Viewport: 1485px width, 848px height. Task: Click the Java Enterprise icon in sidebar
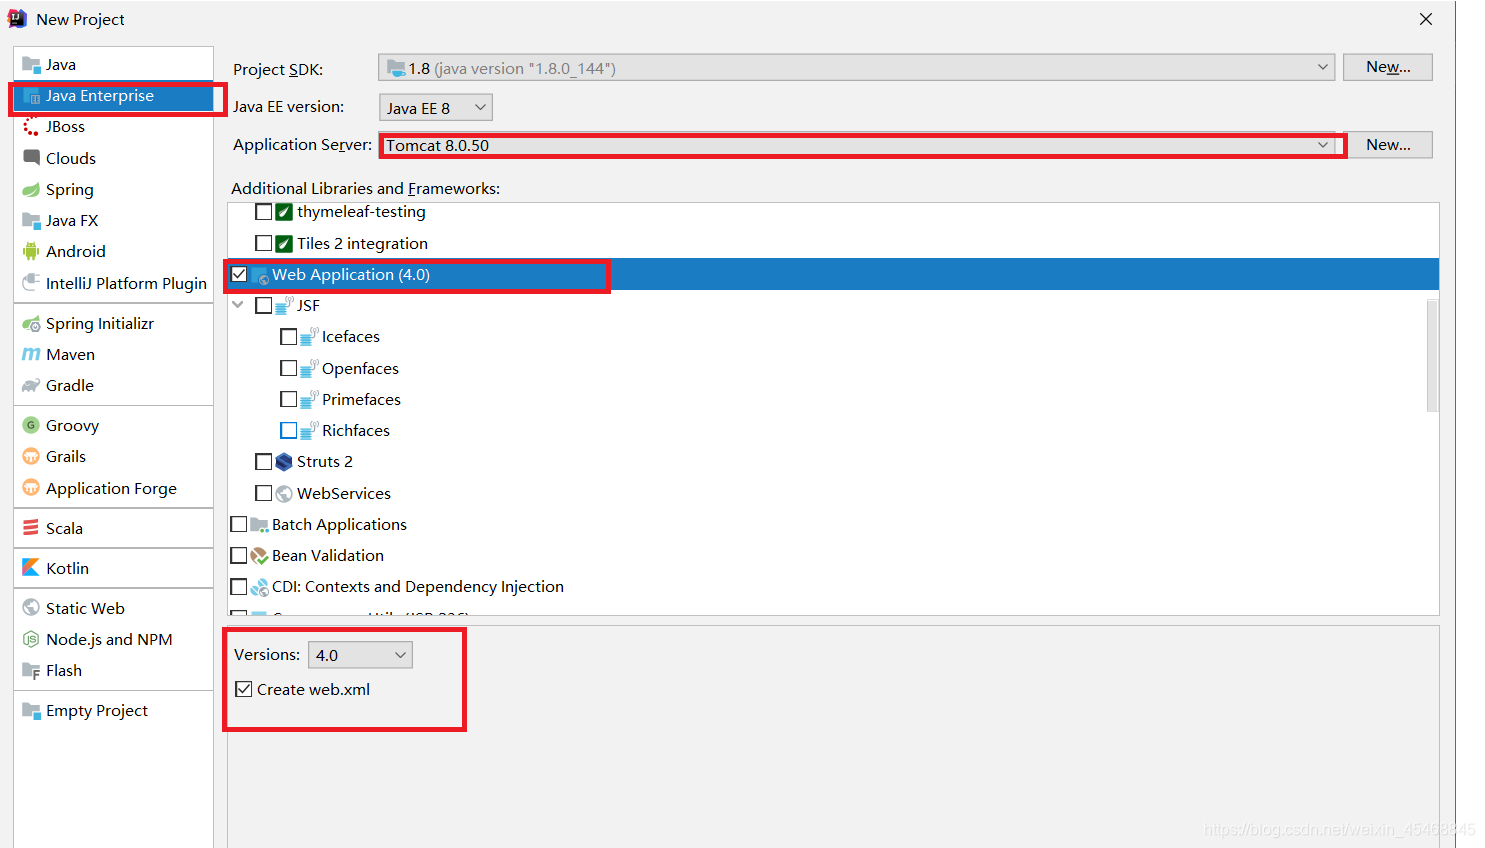[31, 96]
